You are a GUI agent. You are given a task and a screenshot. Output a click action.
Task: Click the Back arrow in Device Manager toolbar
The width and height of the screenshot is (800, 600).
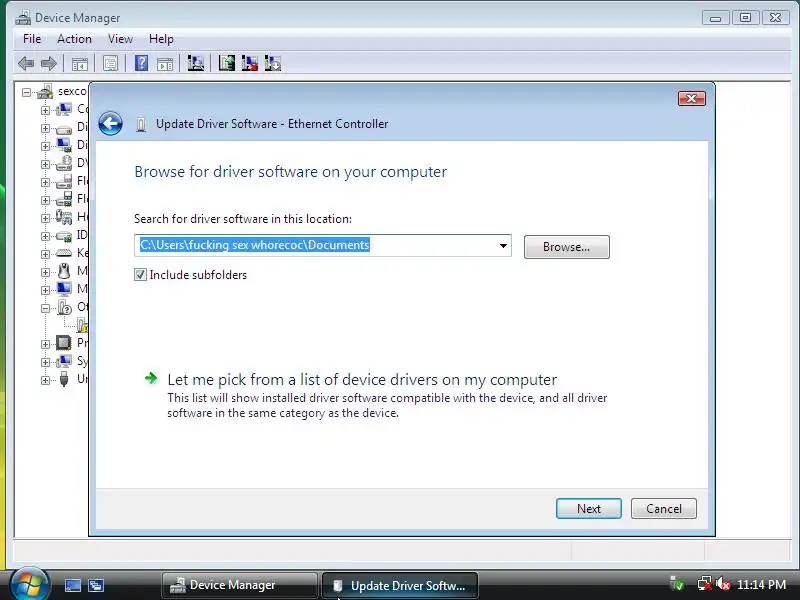(x=26, y=64)
